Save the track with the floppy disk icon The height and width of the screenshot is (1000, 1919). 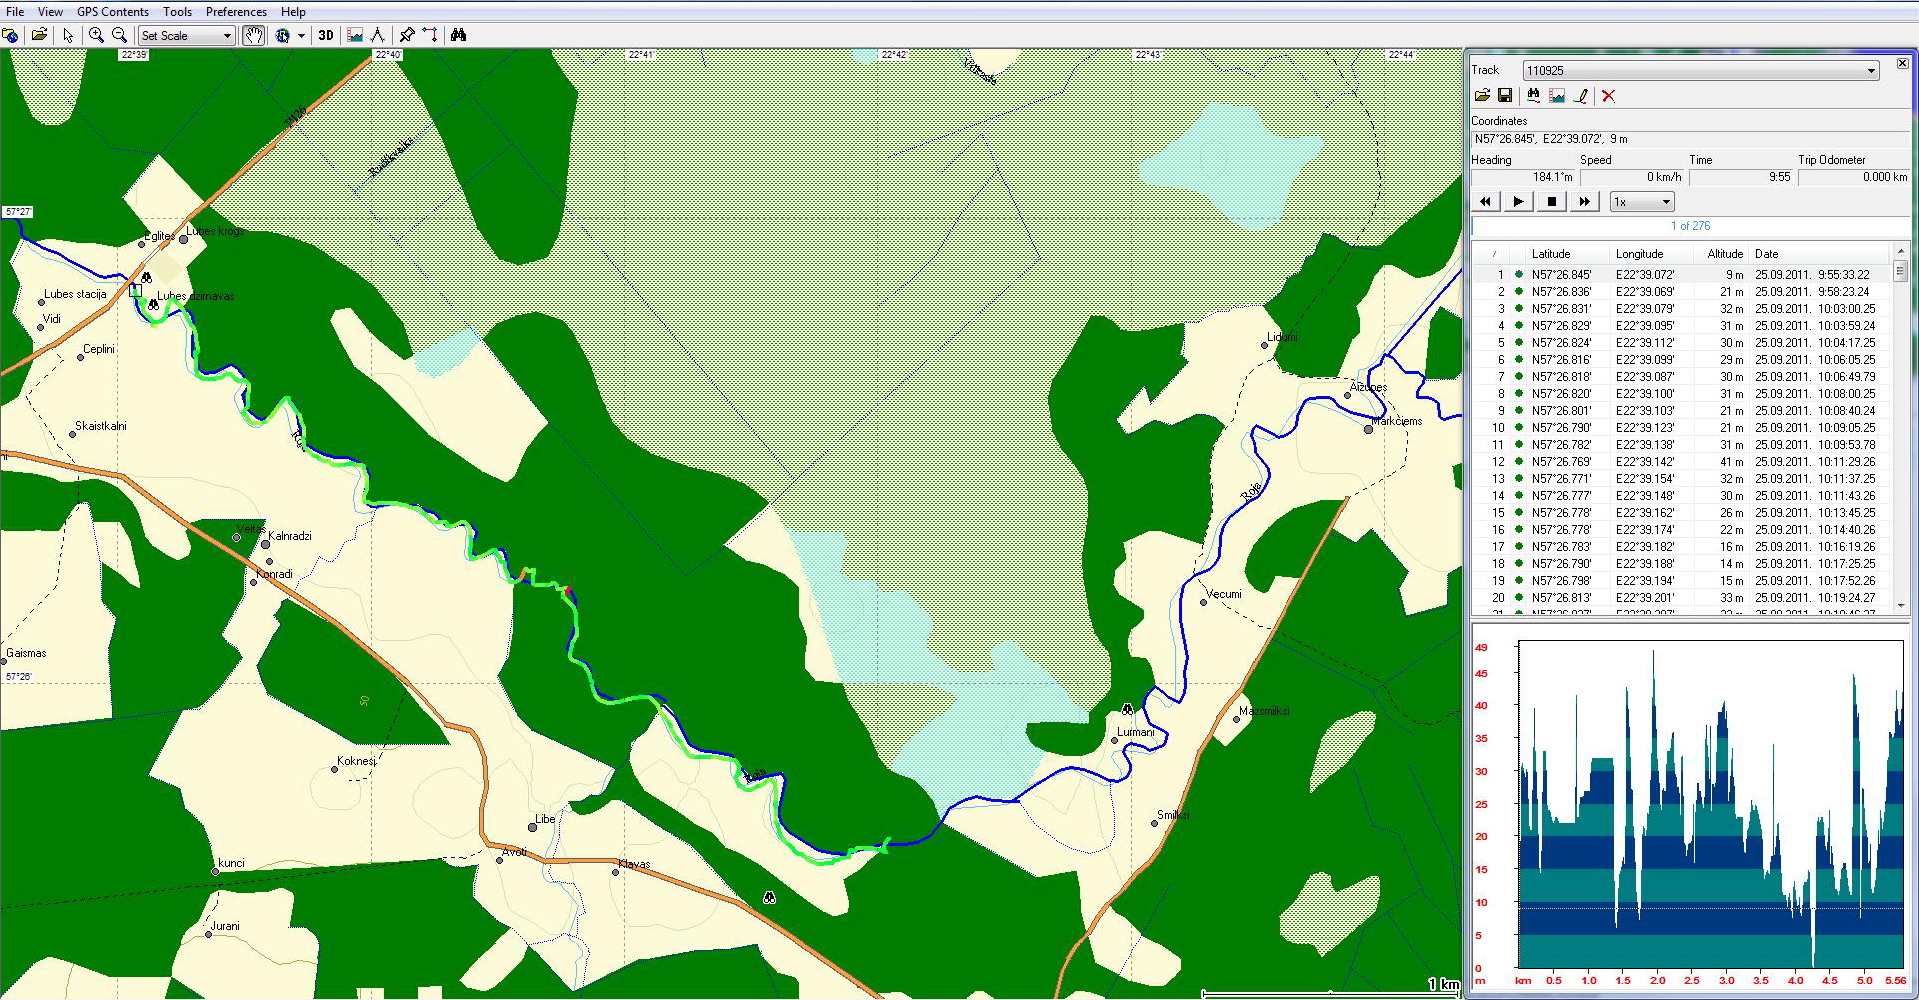coord(1504,96)
